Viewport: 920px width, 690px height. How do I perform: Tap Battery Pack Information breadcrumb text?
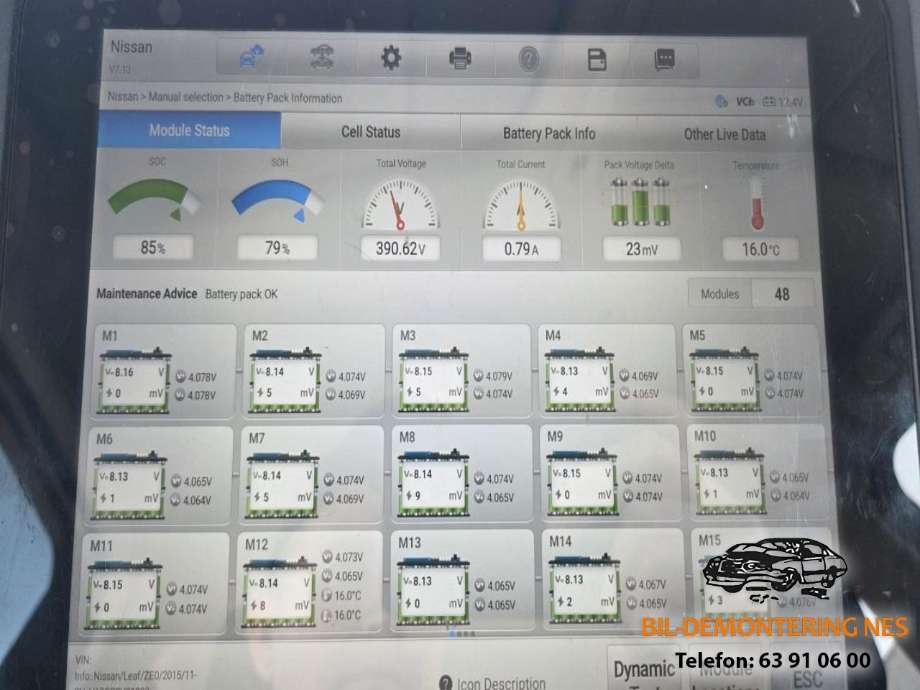click(x=288, y=98)
